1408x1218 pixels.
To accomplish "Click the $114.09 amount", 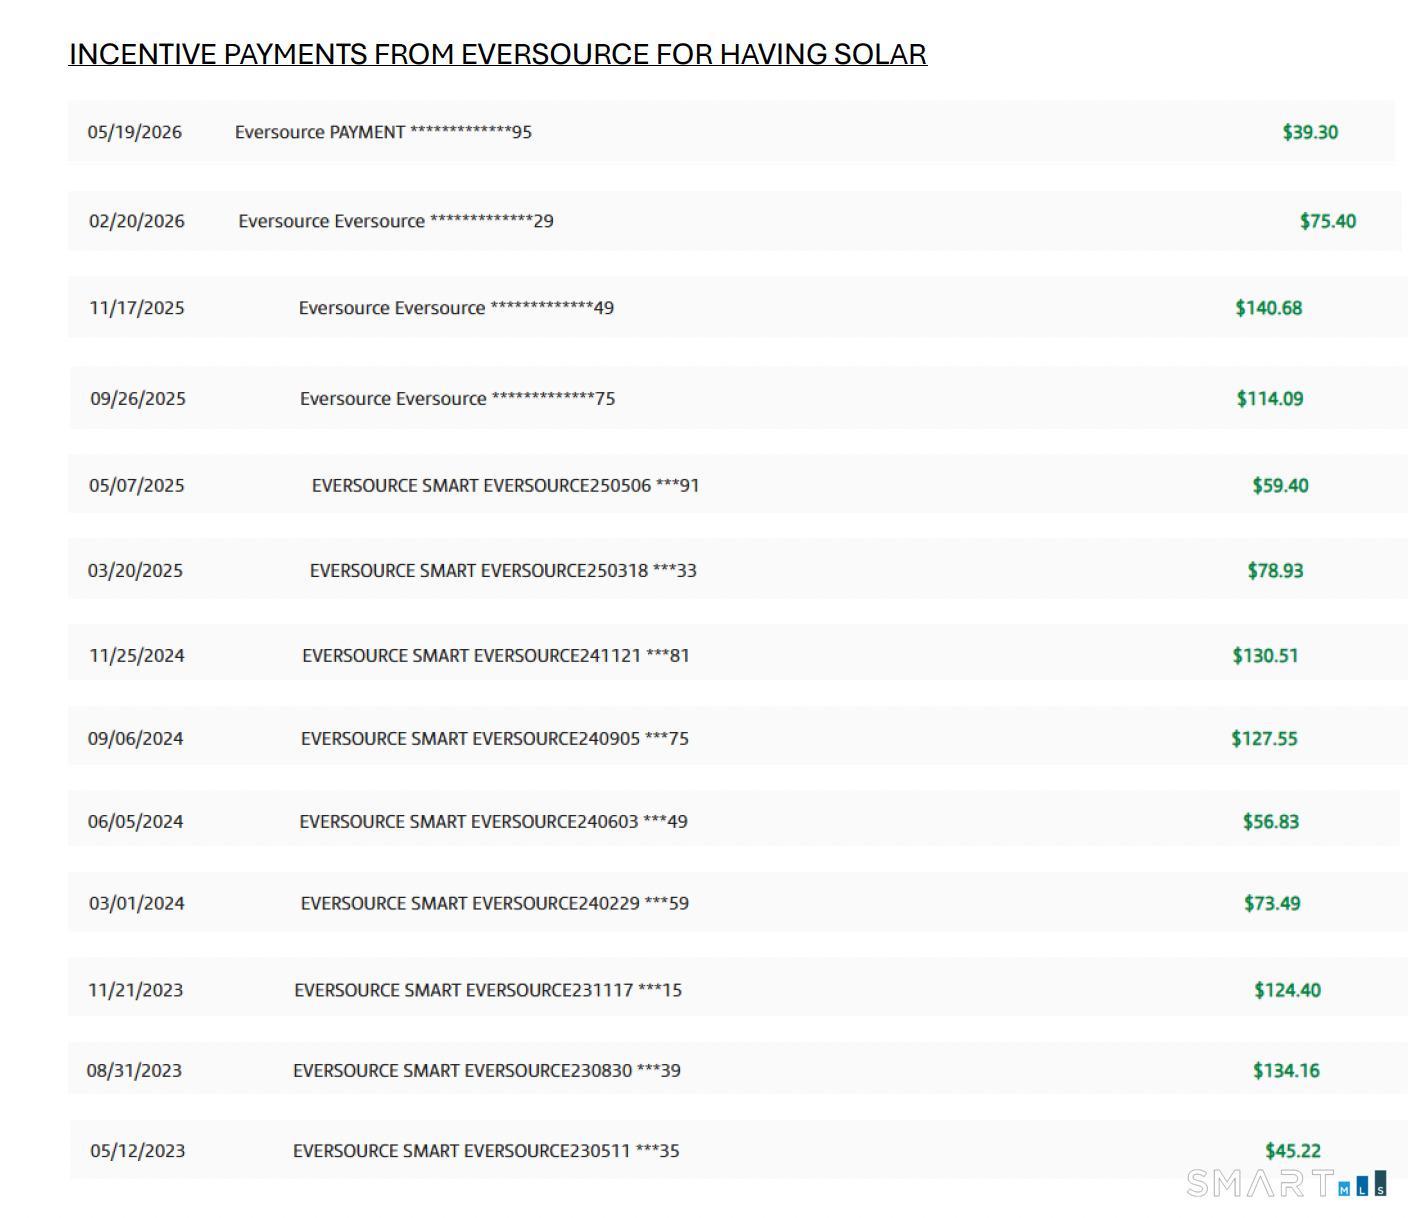I will (x=1270, y=399).
